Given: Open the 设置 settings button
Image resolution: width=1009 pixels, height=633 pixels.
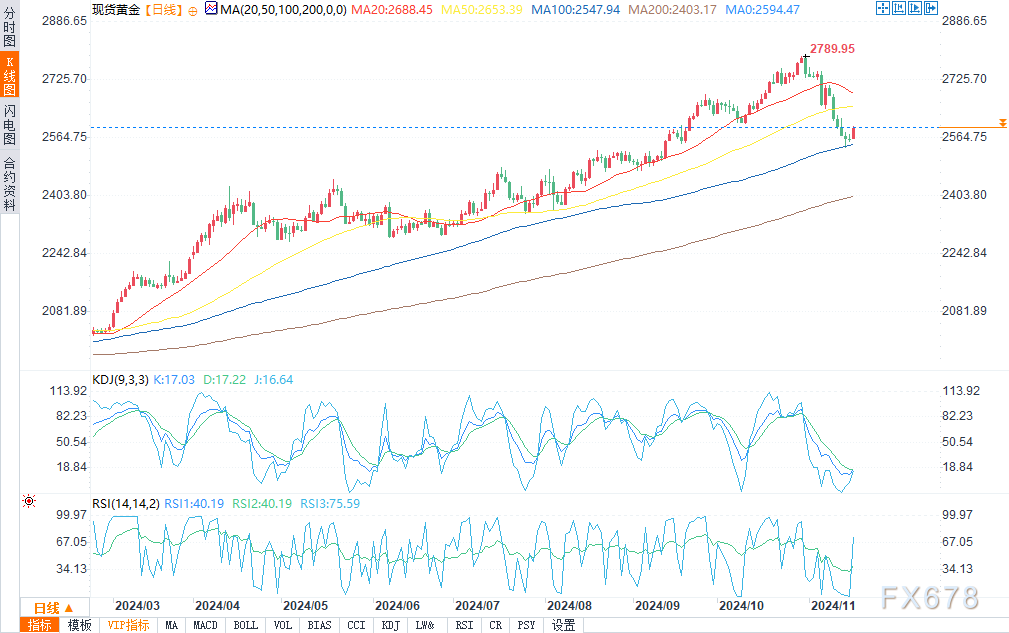Looking at the screenshot, I should tap(564, 625).
